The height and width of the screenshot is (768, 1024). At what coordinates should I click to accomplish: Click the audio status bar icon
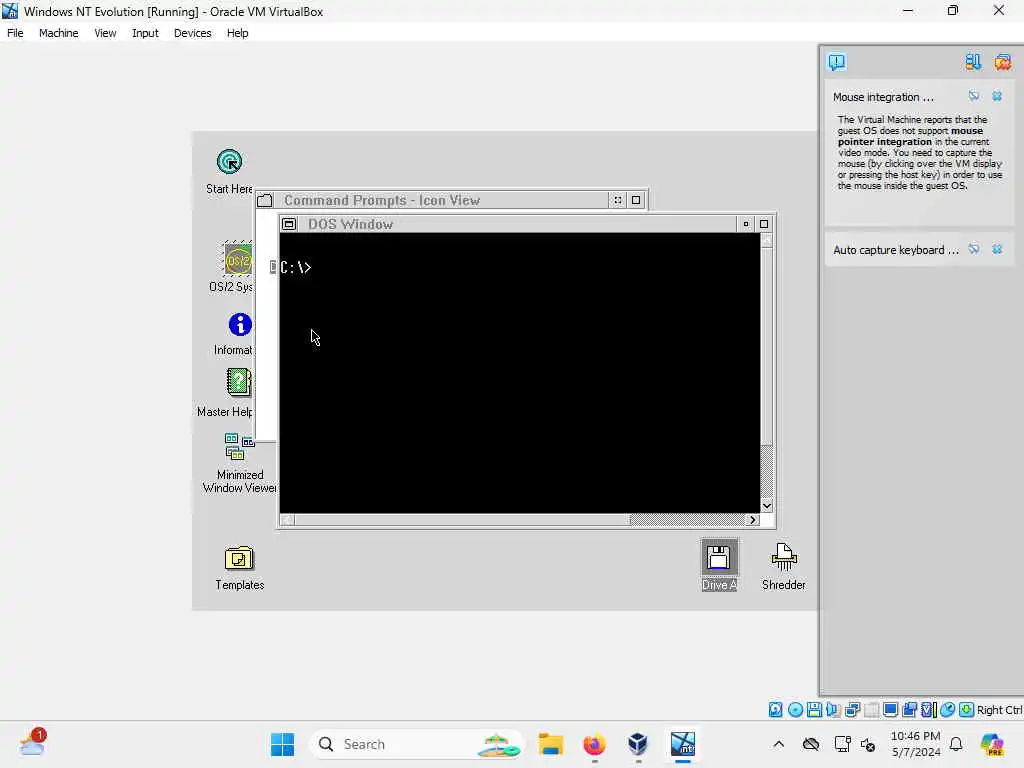pyautogui.click(x=833, y=710)
